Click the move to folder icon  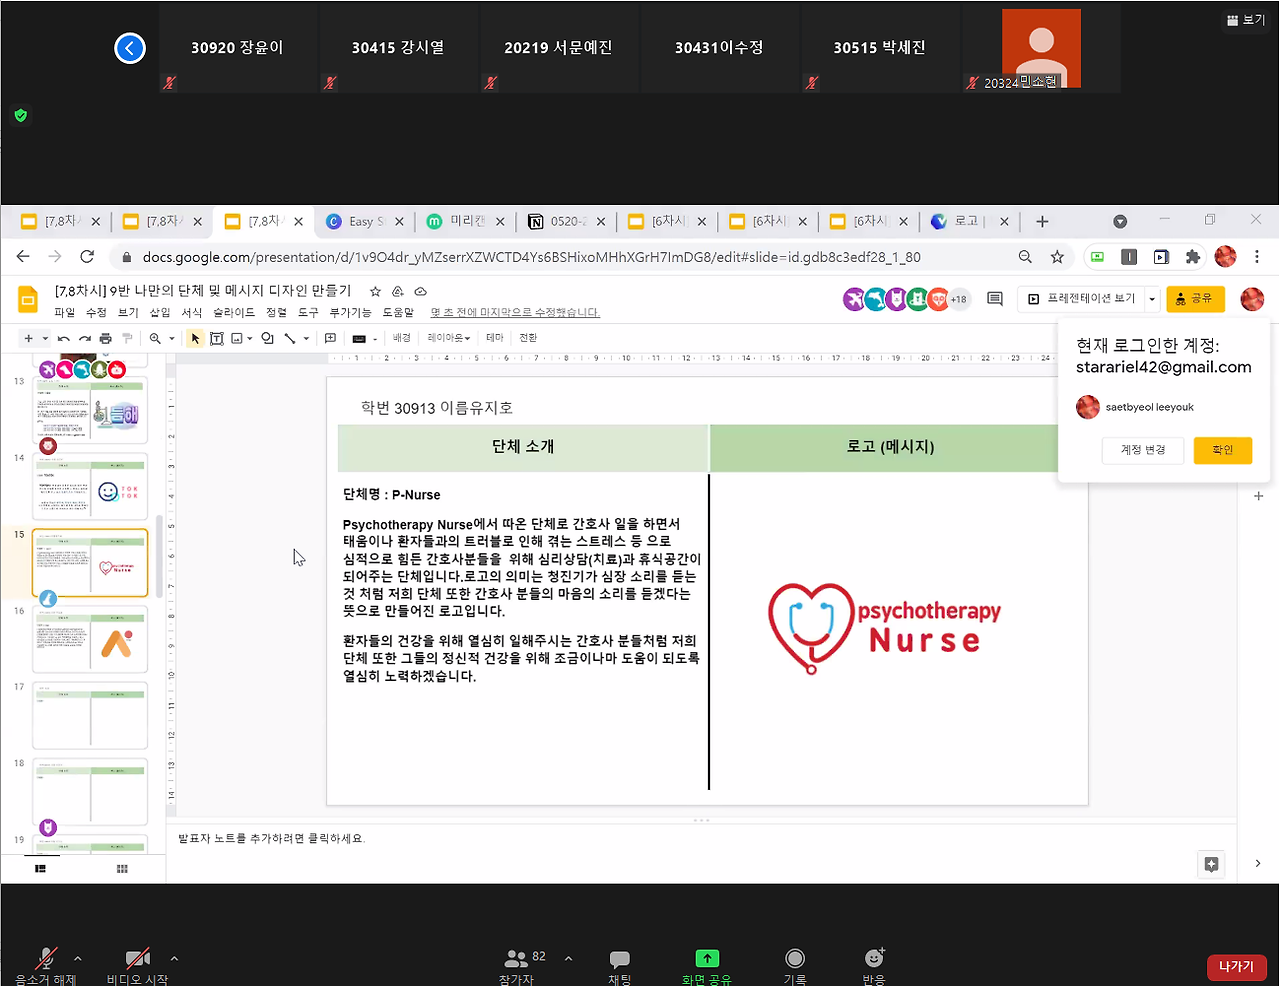tap(398, 291)
